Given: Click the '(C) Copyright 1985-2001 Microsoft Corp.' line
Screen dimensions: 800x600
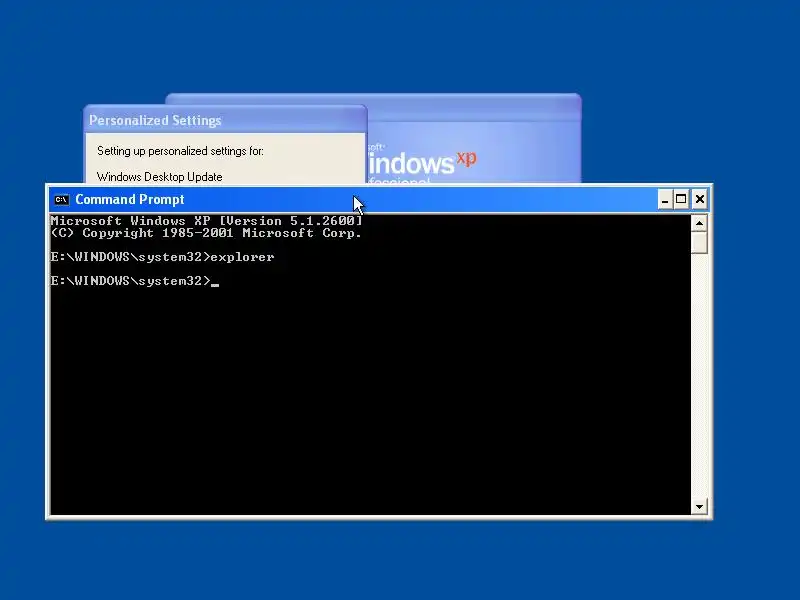Looking at the screenshot, I should tap(207, 233).
